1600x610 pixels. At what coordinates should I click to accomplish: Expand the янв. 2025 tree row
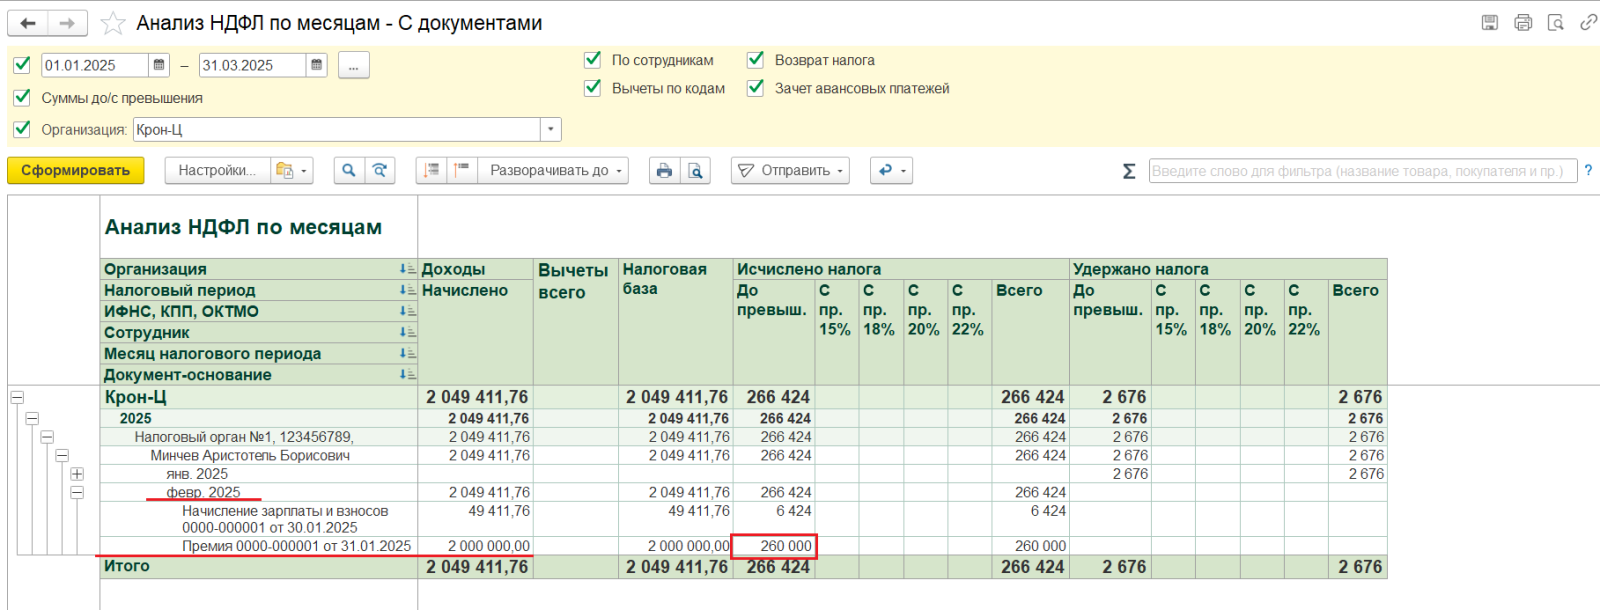(77, 474)
